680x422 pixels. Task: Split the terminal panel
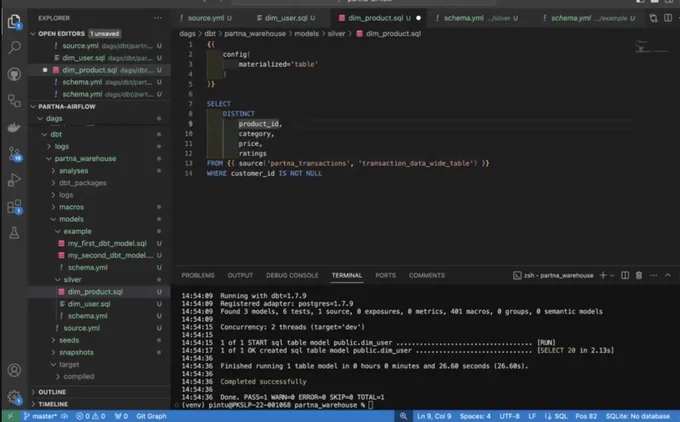click(625, 275)
